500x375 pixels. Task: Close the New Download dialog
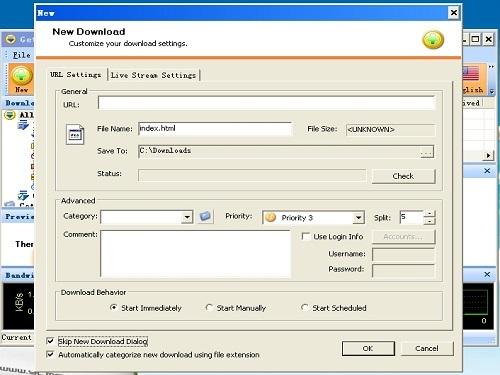point(454,13)
